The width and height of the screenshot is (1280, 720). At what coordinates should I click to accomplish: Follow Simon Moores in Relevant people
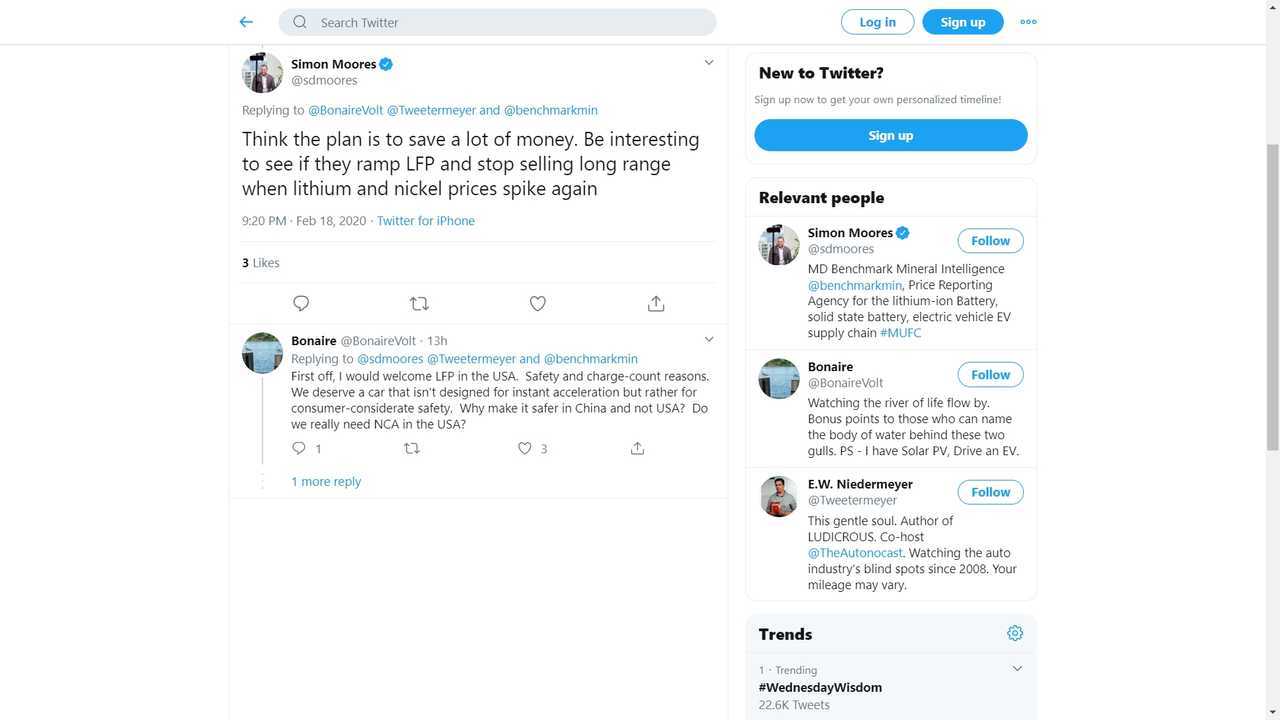990,241
